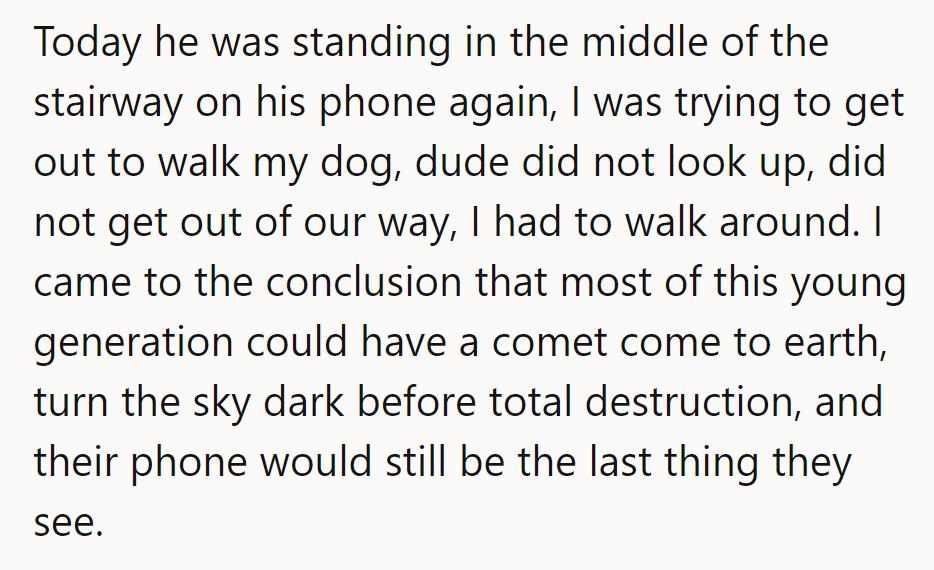Click the word "young" at the line end
This screenshot has width=934, height=570.
847,282
